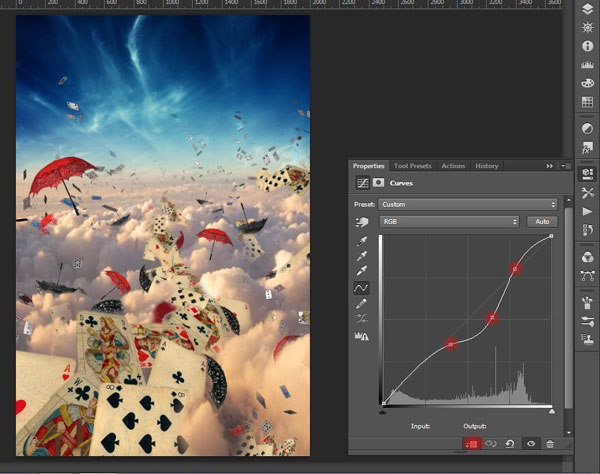Open the Brush Presets panel icon
The height and width of the screenshot is (474, 600).
[x=587, y=302]
